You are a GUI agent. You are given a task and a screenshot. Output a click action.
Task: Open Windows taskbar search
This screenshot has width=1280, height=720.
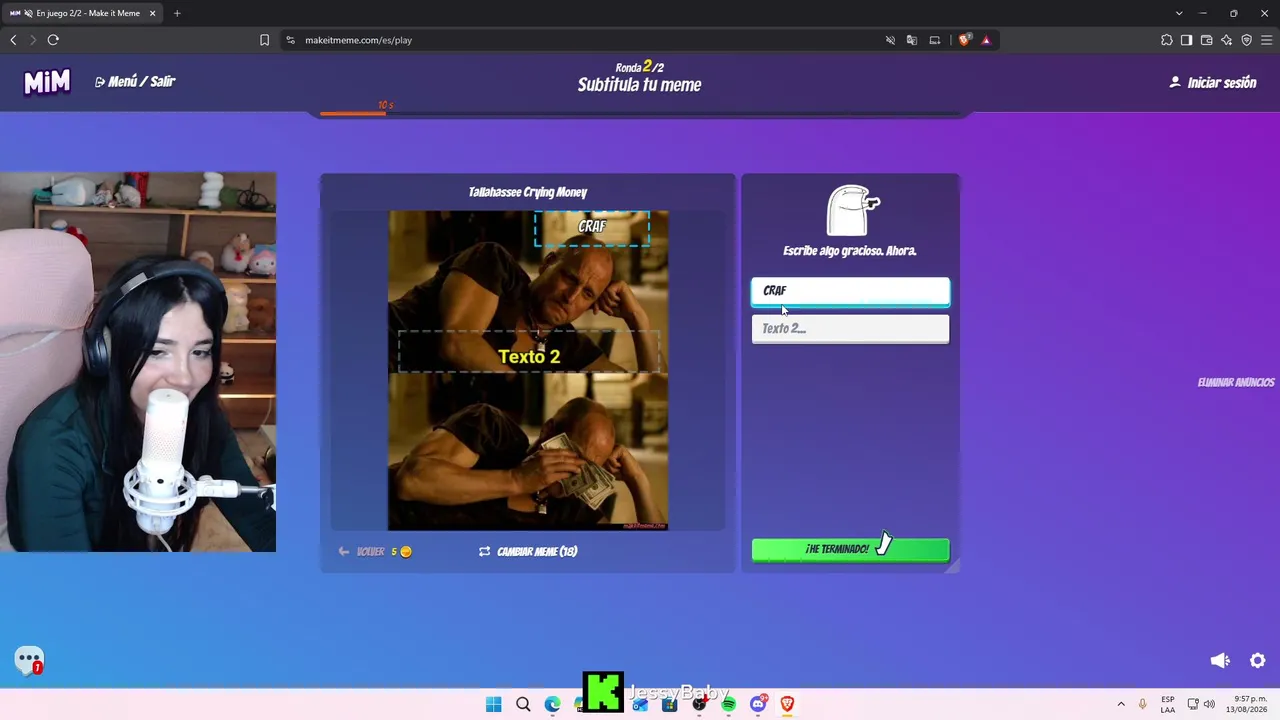click(523, 704)
